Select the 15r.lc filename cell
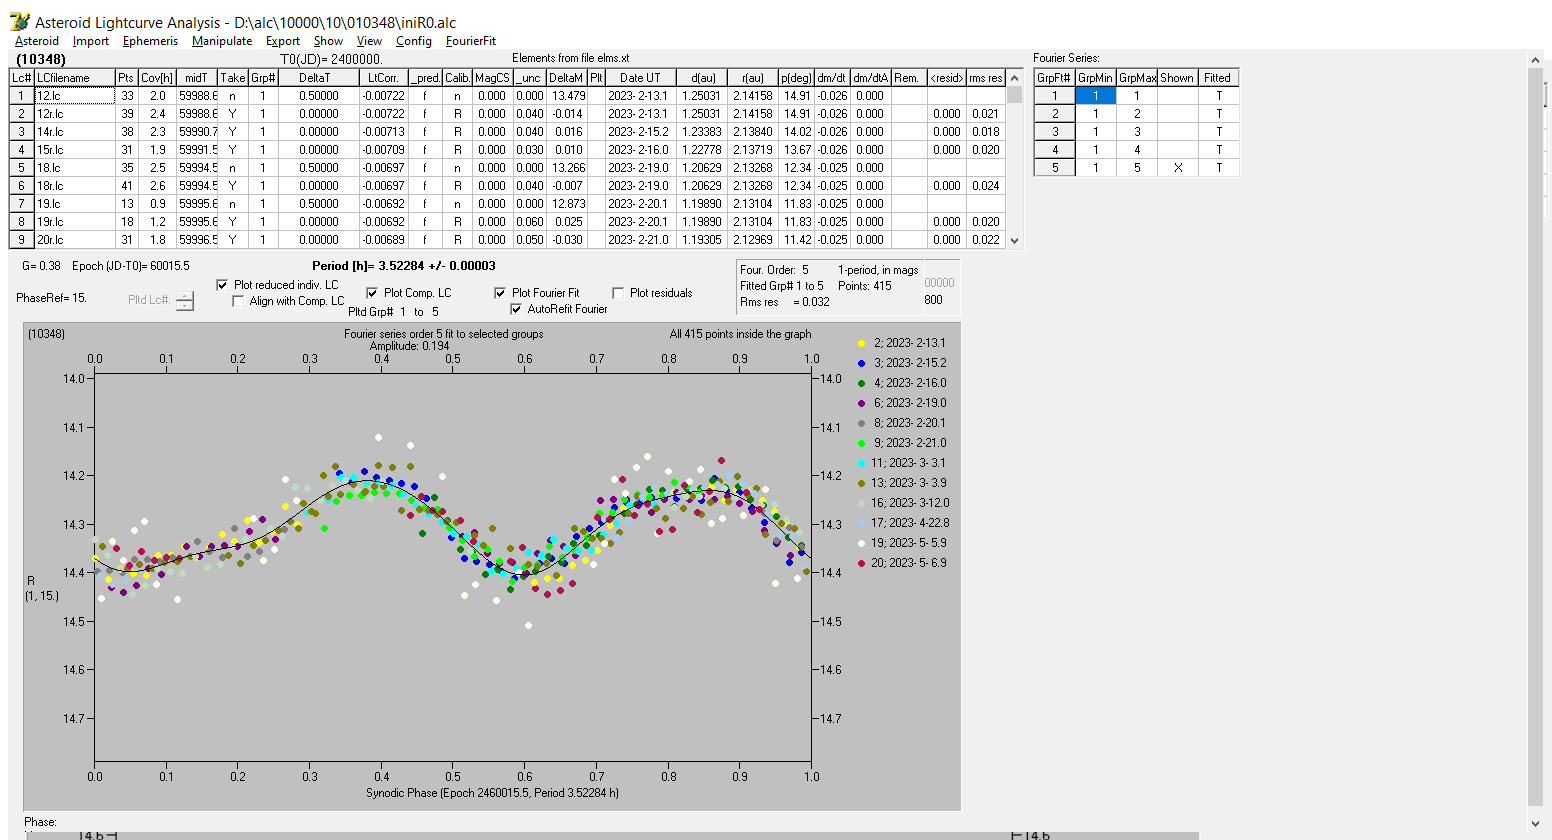This screenshot has width=1552, height=840. pos(74,150)
